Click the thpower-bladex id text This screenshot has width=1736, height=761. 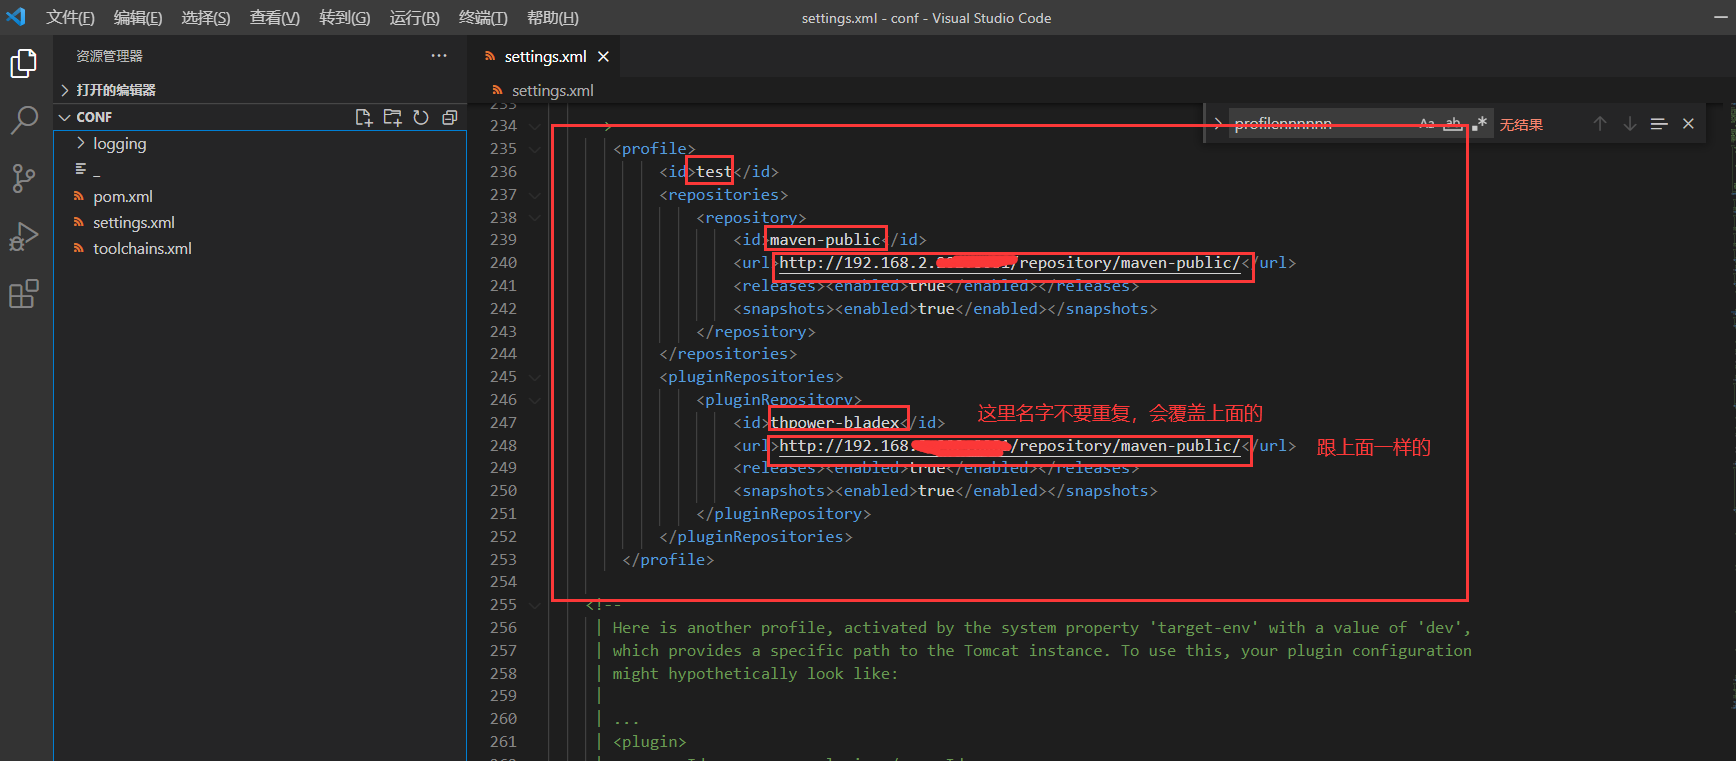pos(835,423)
